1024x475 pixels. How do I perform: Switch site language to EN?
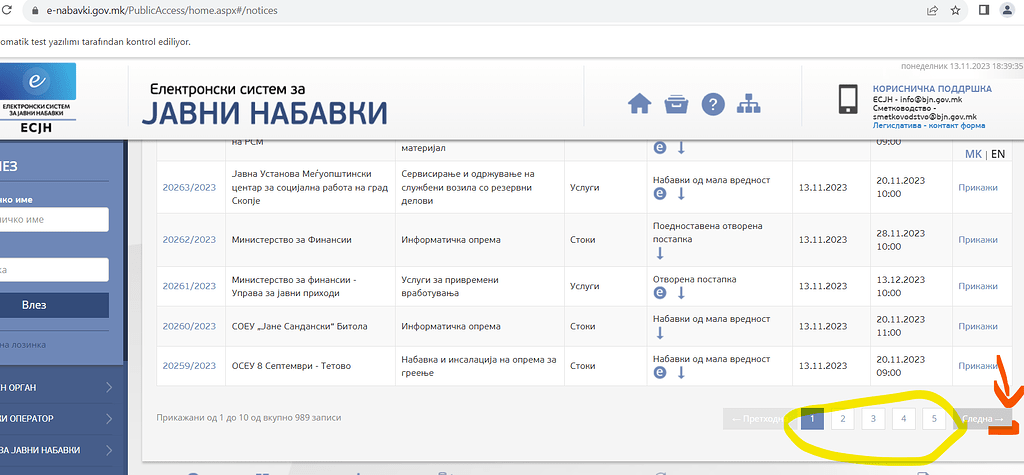click(998, 154)
